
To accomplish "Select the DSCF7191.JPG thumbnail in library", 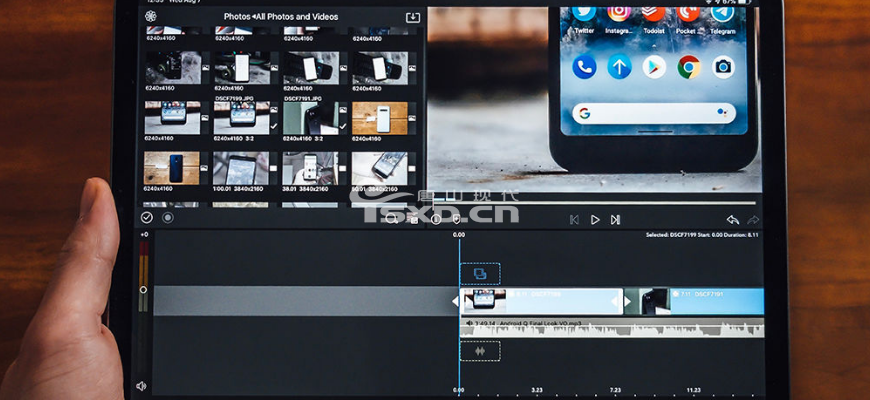I will click(311, 118).
